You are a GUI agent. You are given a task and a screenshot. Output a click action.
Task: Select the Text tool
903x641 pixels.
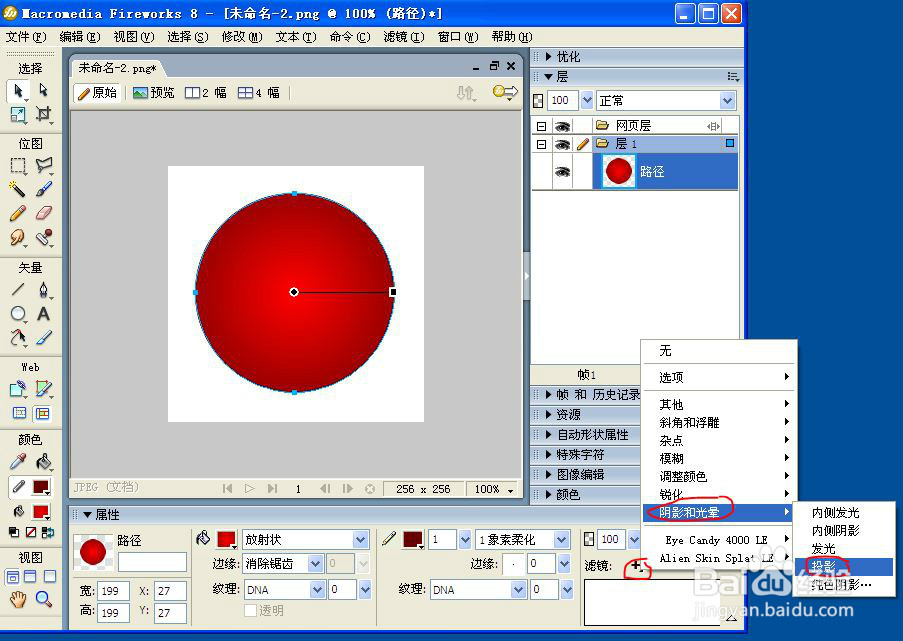(43, 314)
